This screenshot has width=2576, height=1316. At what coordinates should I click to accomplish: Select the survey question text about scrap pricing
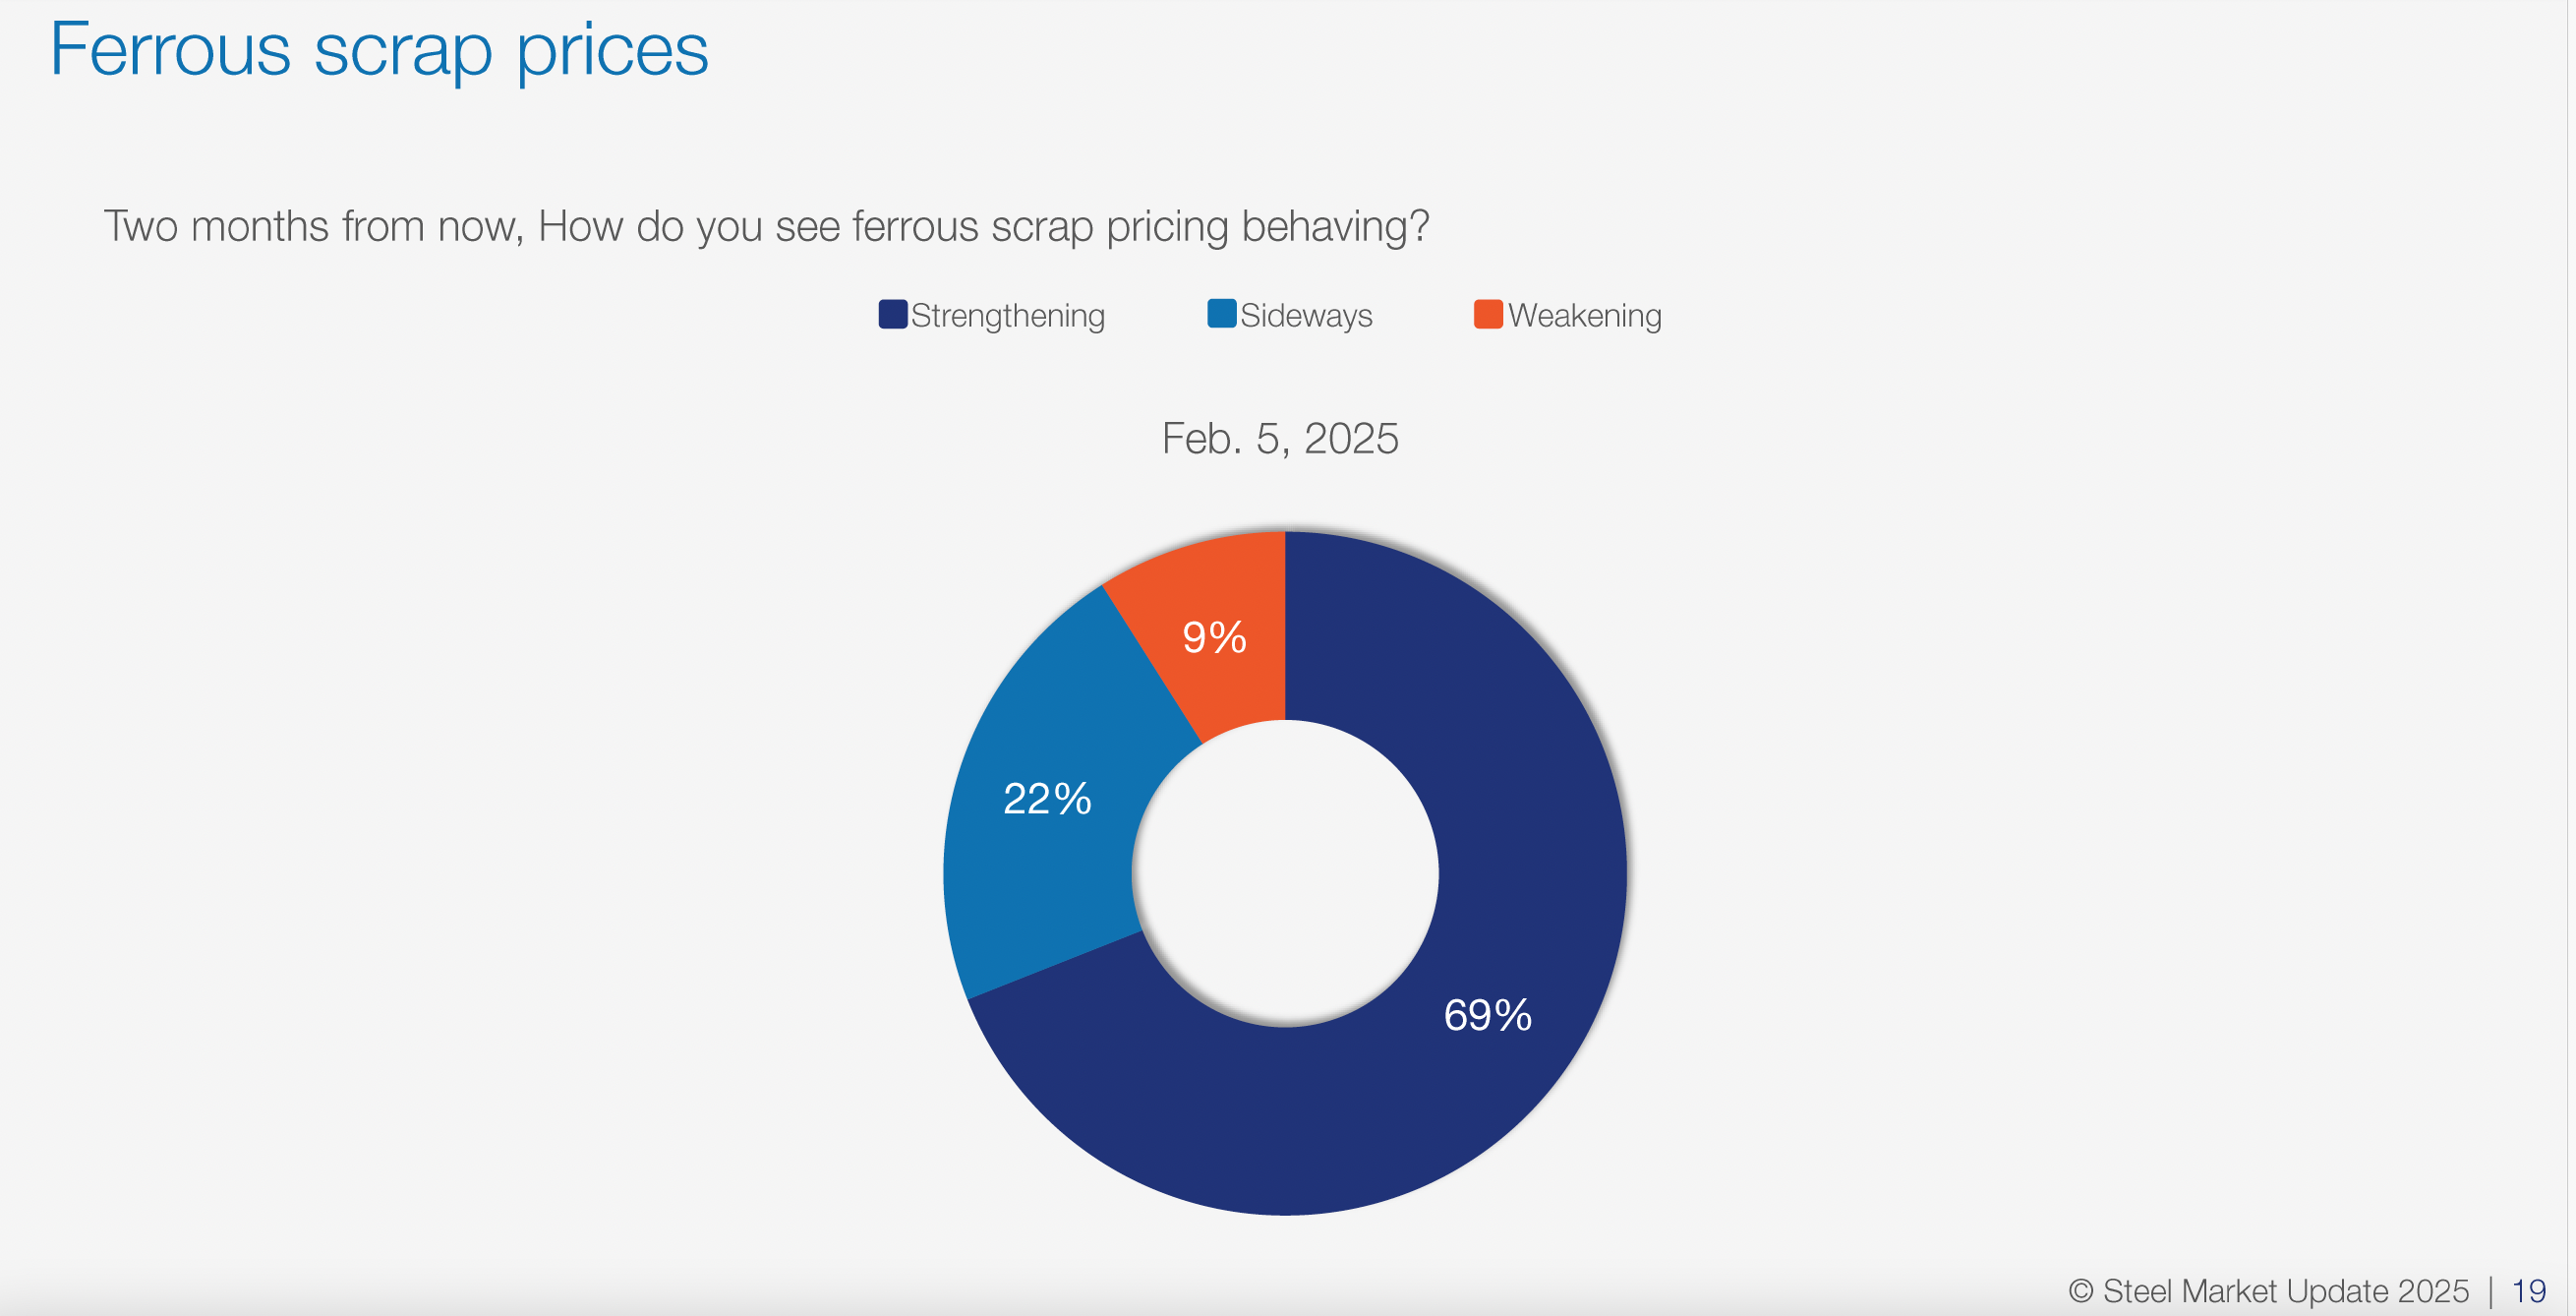(766, 226)
